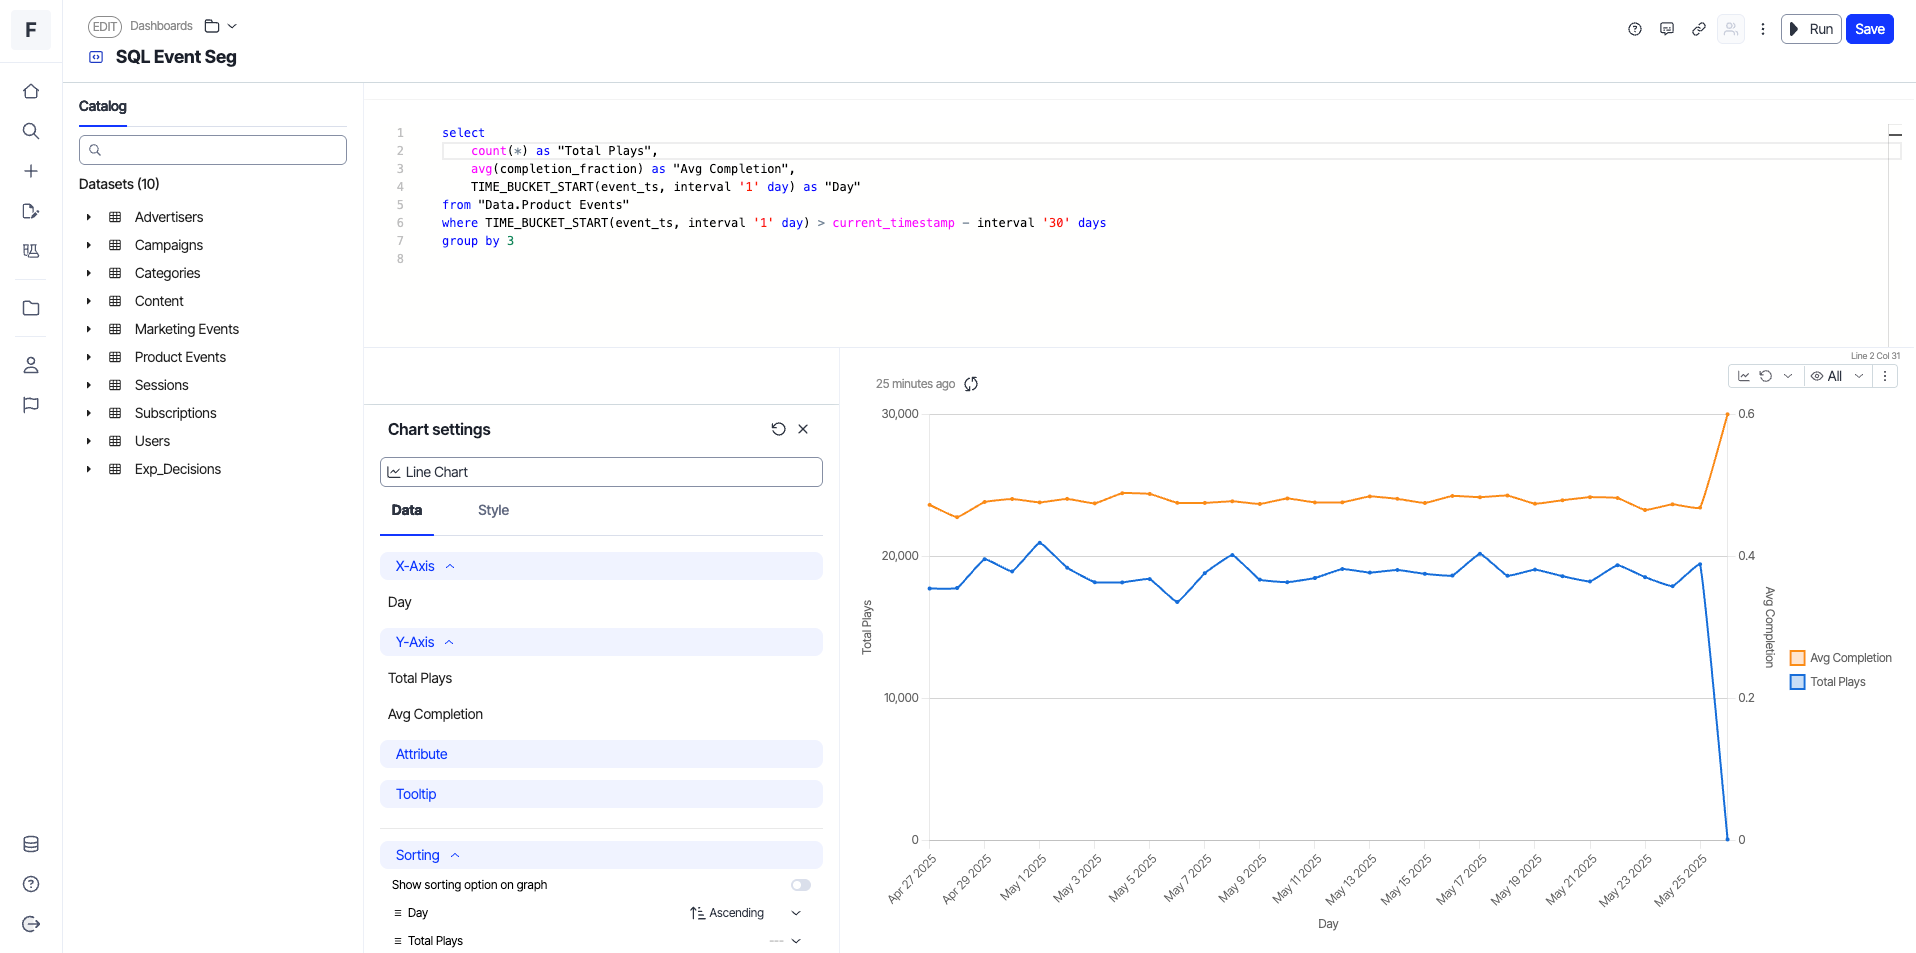Image resolution: width=1916 pixels, height=953 pixels.
Task: Click the line chart icon in chart toolbar
Action: click(x=1744, y=376)
